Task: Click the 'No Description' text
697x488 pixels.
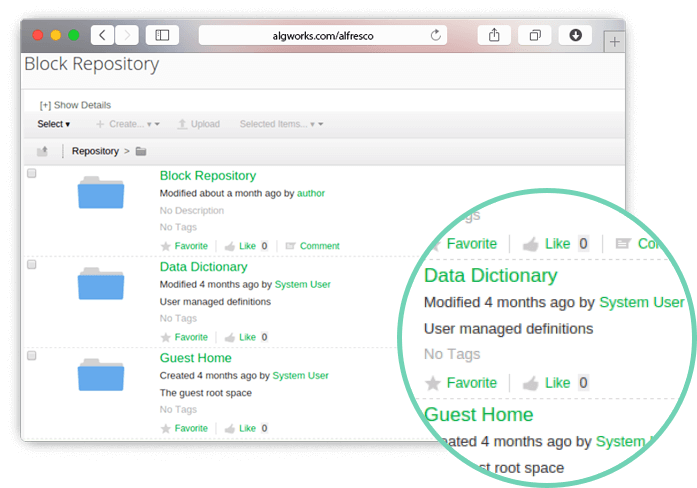Action: (x=192, y=211)
